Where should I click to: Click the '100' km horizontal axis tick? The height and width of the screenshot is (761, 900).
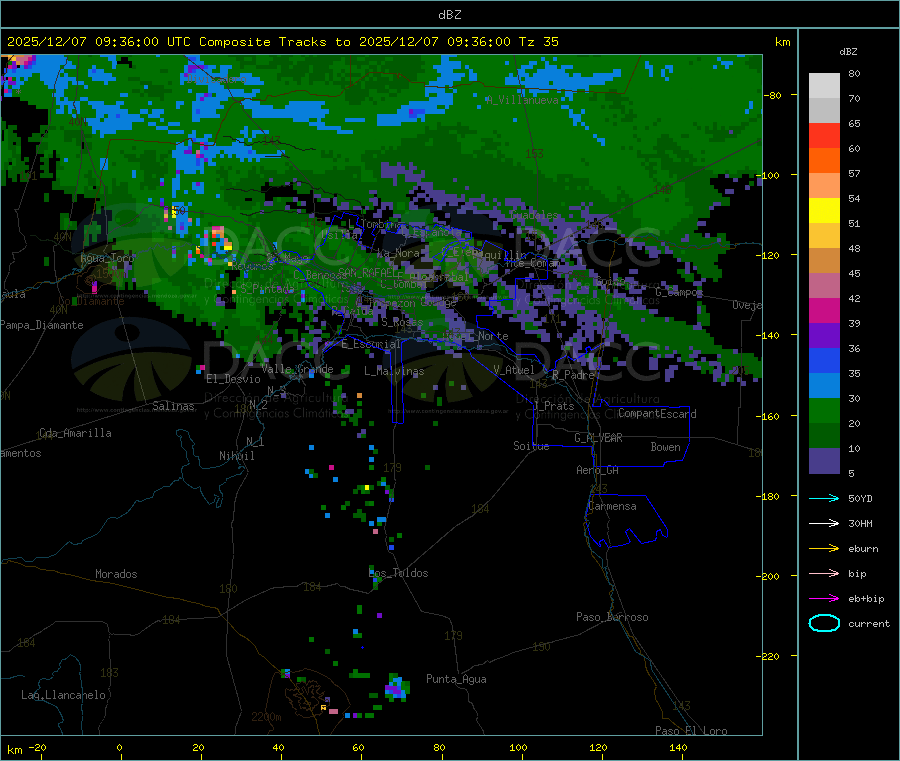coord(518,747)
